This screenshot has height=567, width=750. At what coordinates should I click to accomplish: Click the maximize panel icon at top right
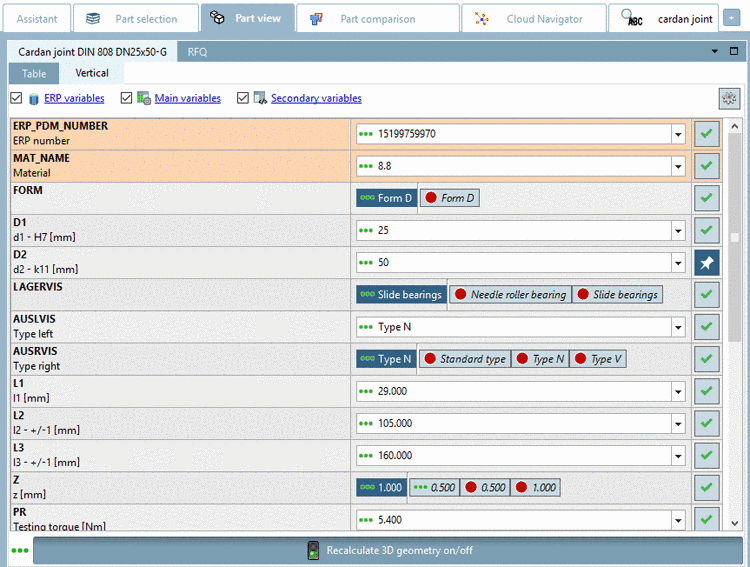(x=733, y=51)
